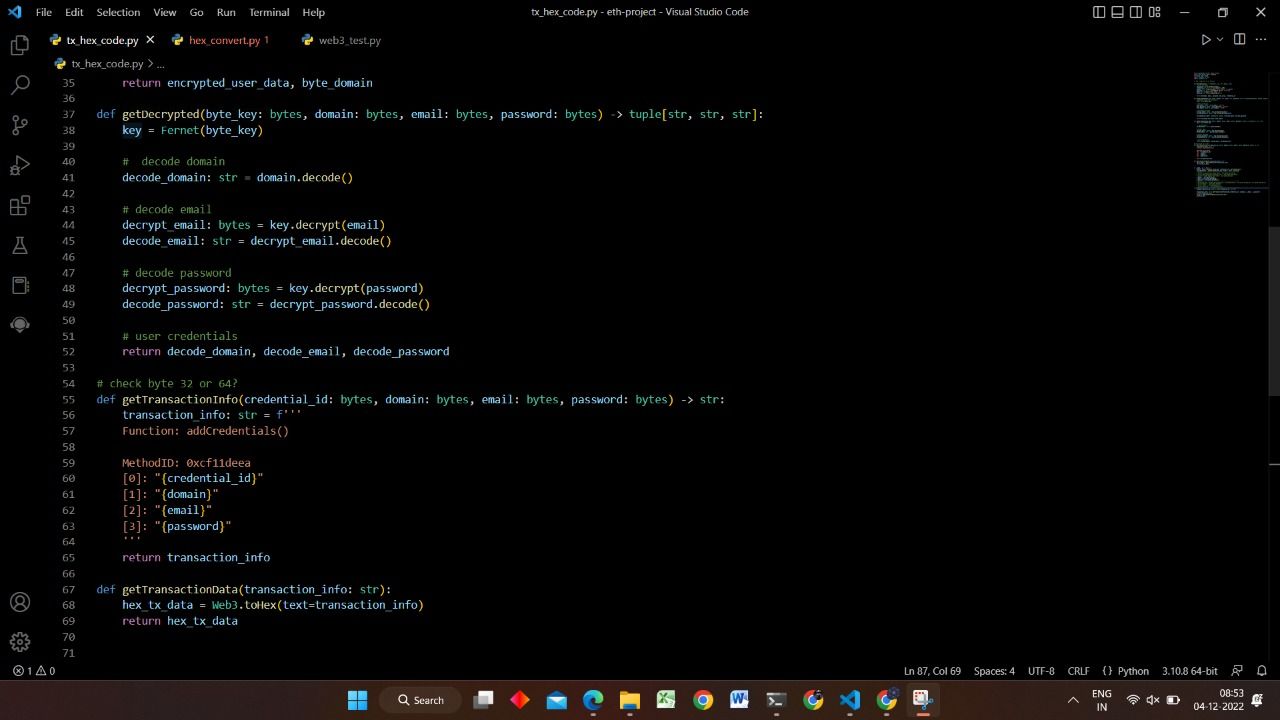The height and width of the screenshot is (720, 1280).
Task: Click the editor vertical scrollbar
Action: [x=1274, y=313]
